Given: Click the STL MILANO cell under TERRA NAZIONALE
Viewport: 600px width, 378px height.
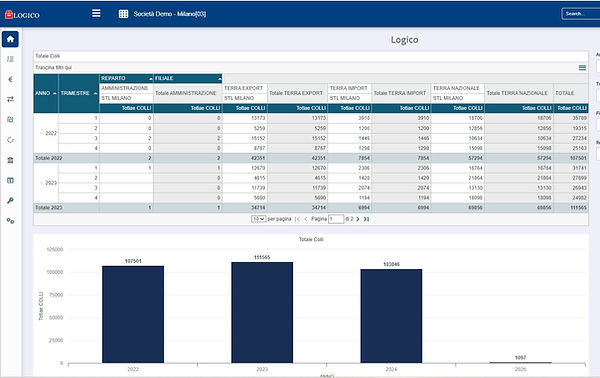Looking at the screenshot, I should [458, 98].
